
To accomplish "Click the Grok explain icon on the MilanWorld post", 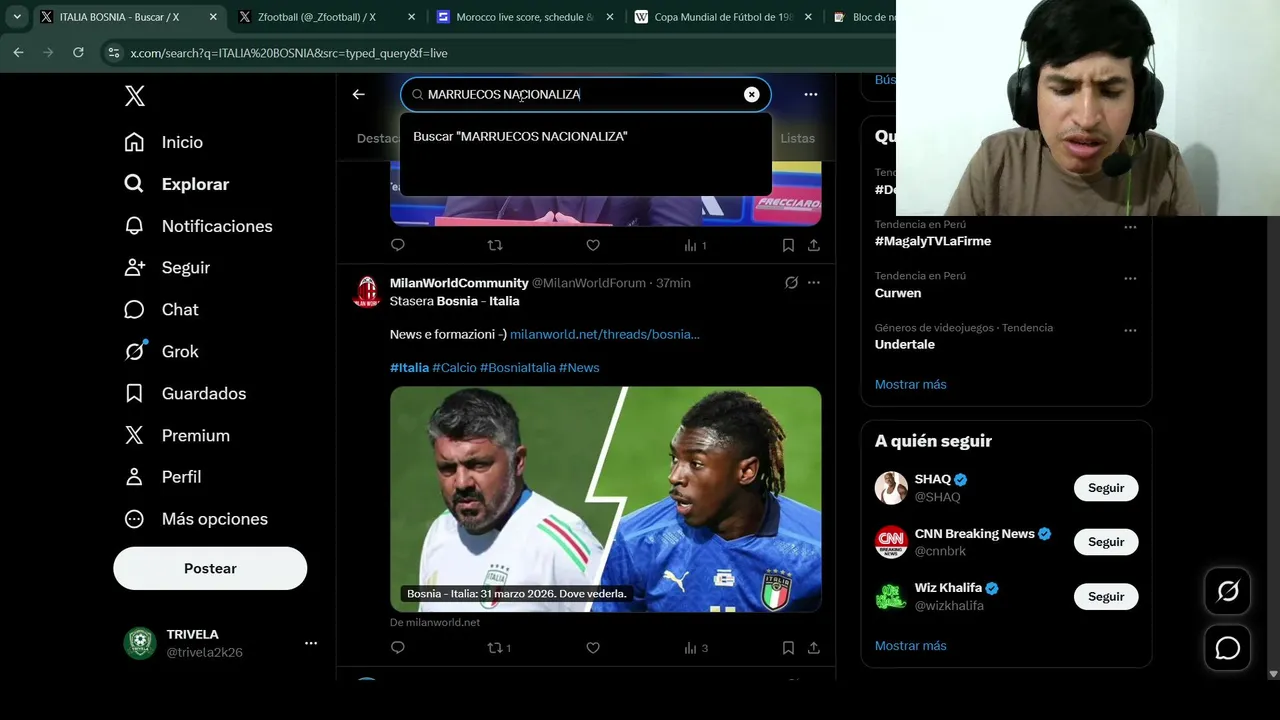I will tap(791, 283).
